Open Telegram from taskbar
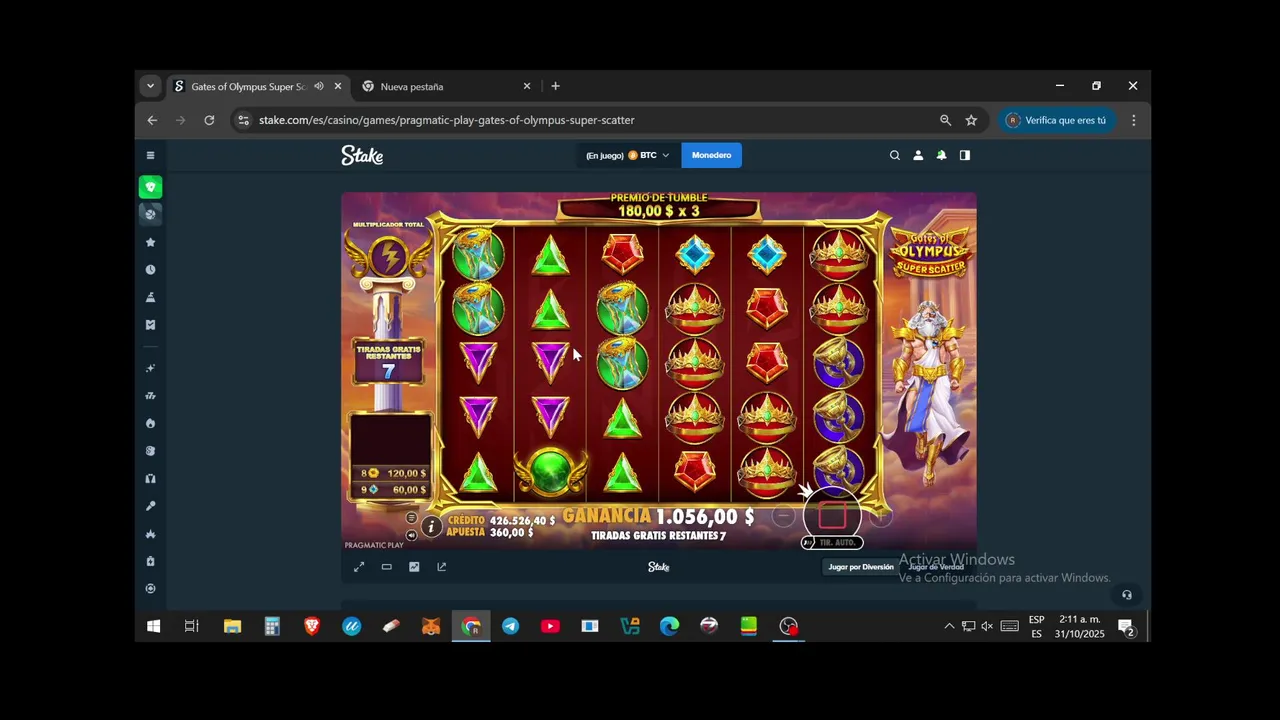1280x720 pixels. 510,626
